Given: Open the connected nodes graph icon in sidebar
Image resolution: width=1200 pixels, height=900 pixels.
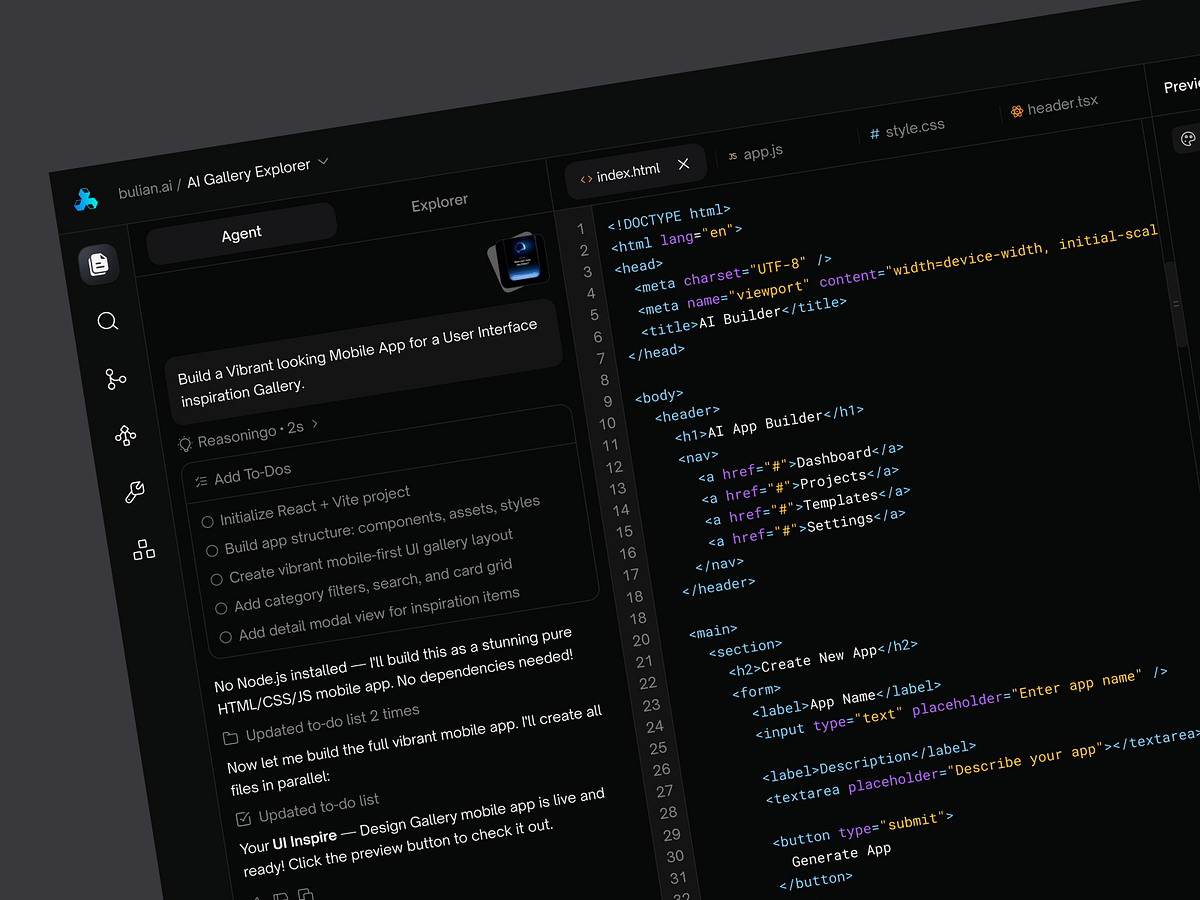Looking at the screenshot, I should 125,435.
